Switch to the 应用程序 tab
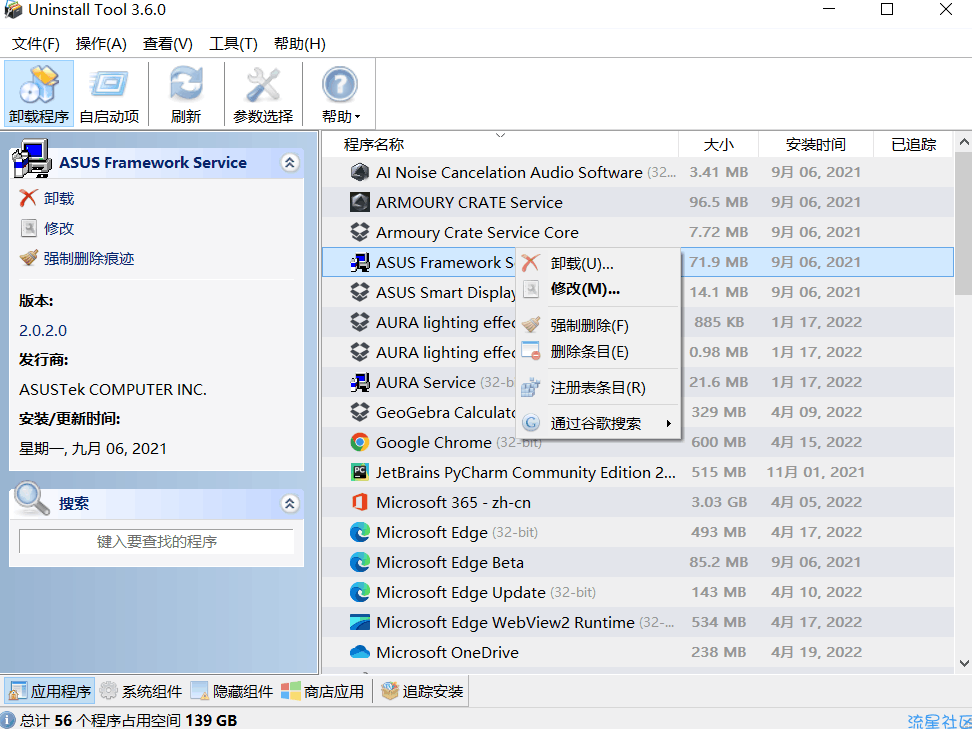This screenshot has width=972, height=729. [50, 691]
